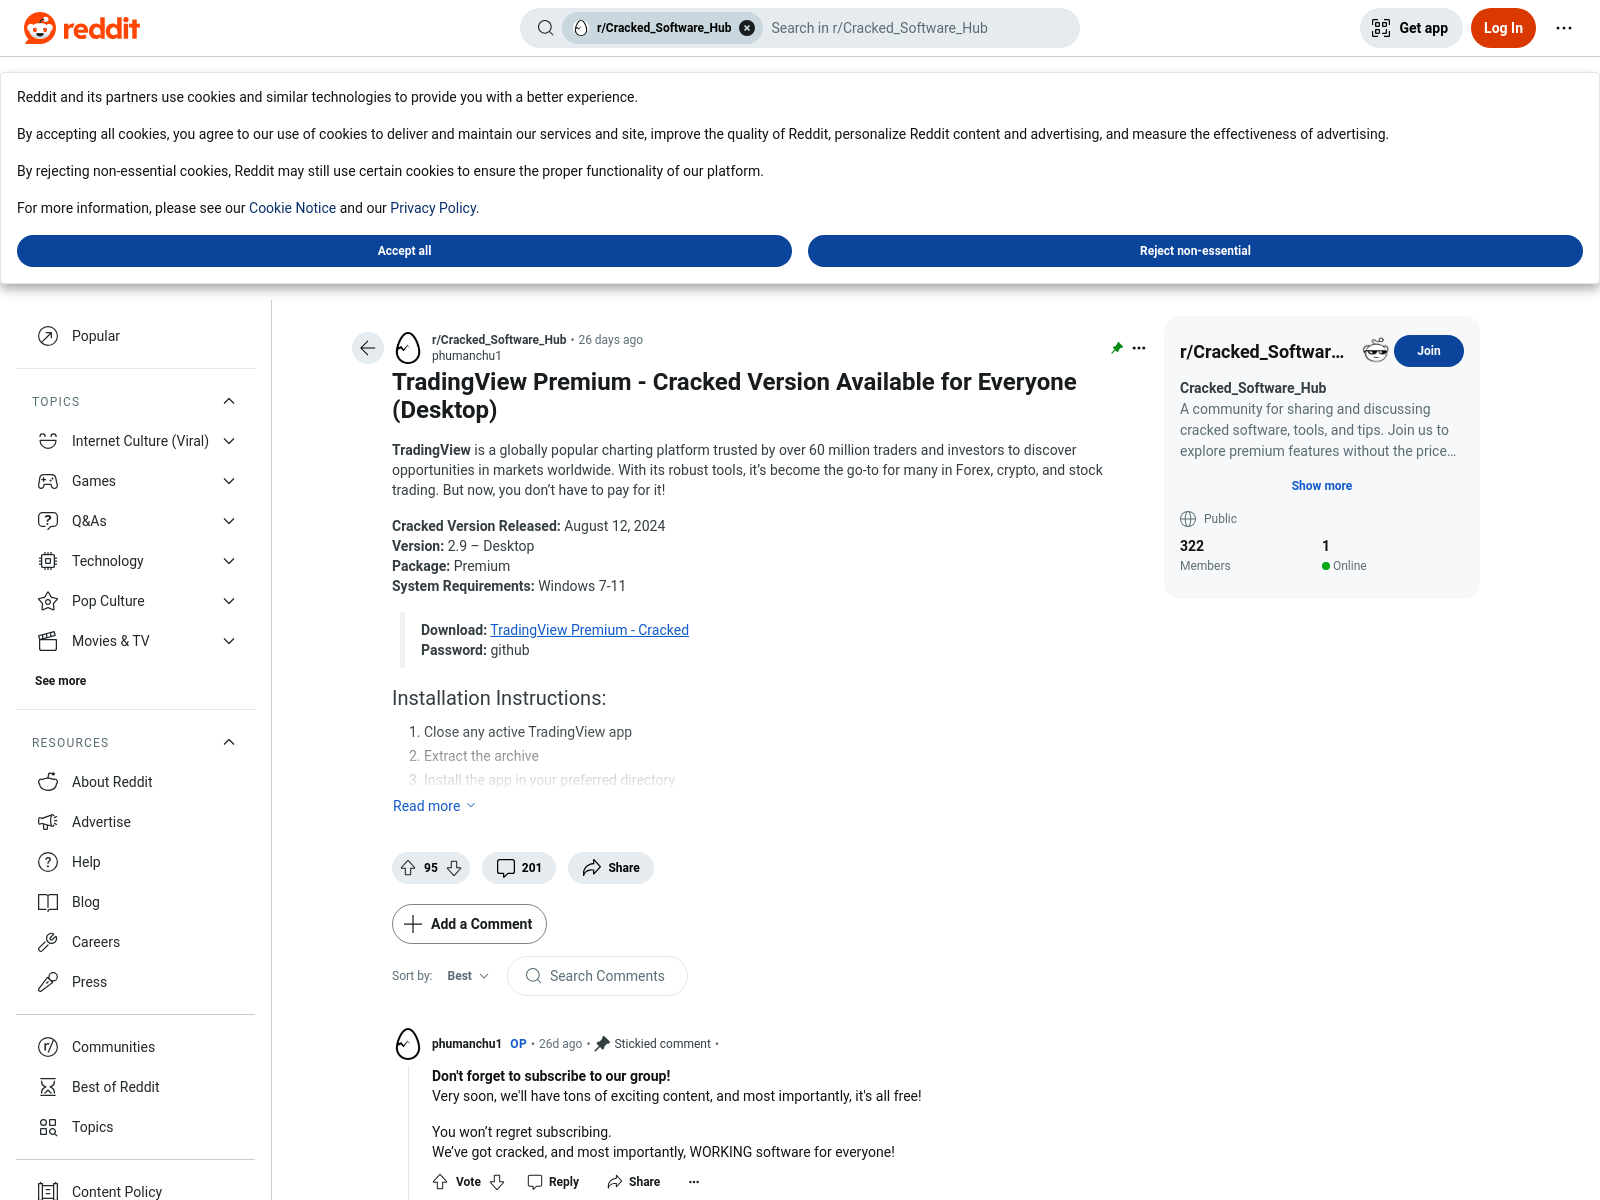Click Show more in community description
This screenshot has height=1200, width=1600.
pyautogui.click(x=1321, y=486)
